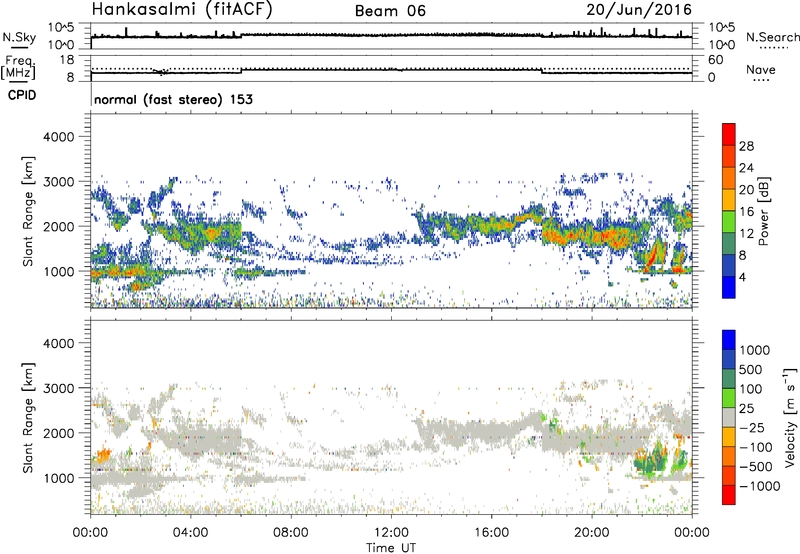Click the 'Nave' legend label

(x=760, y=69)
